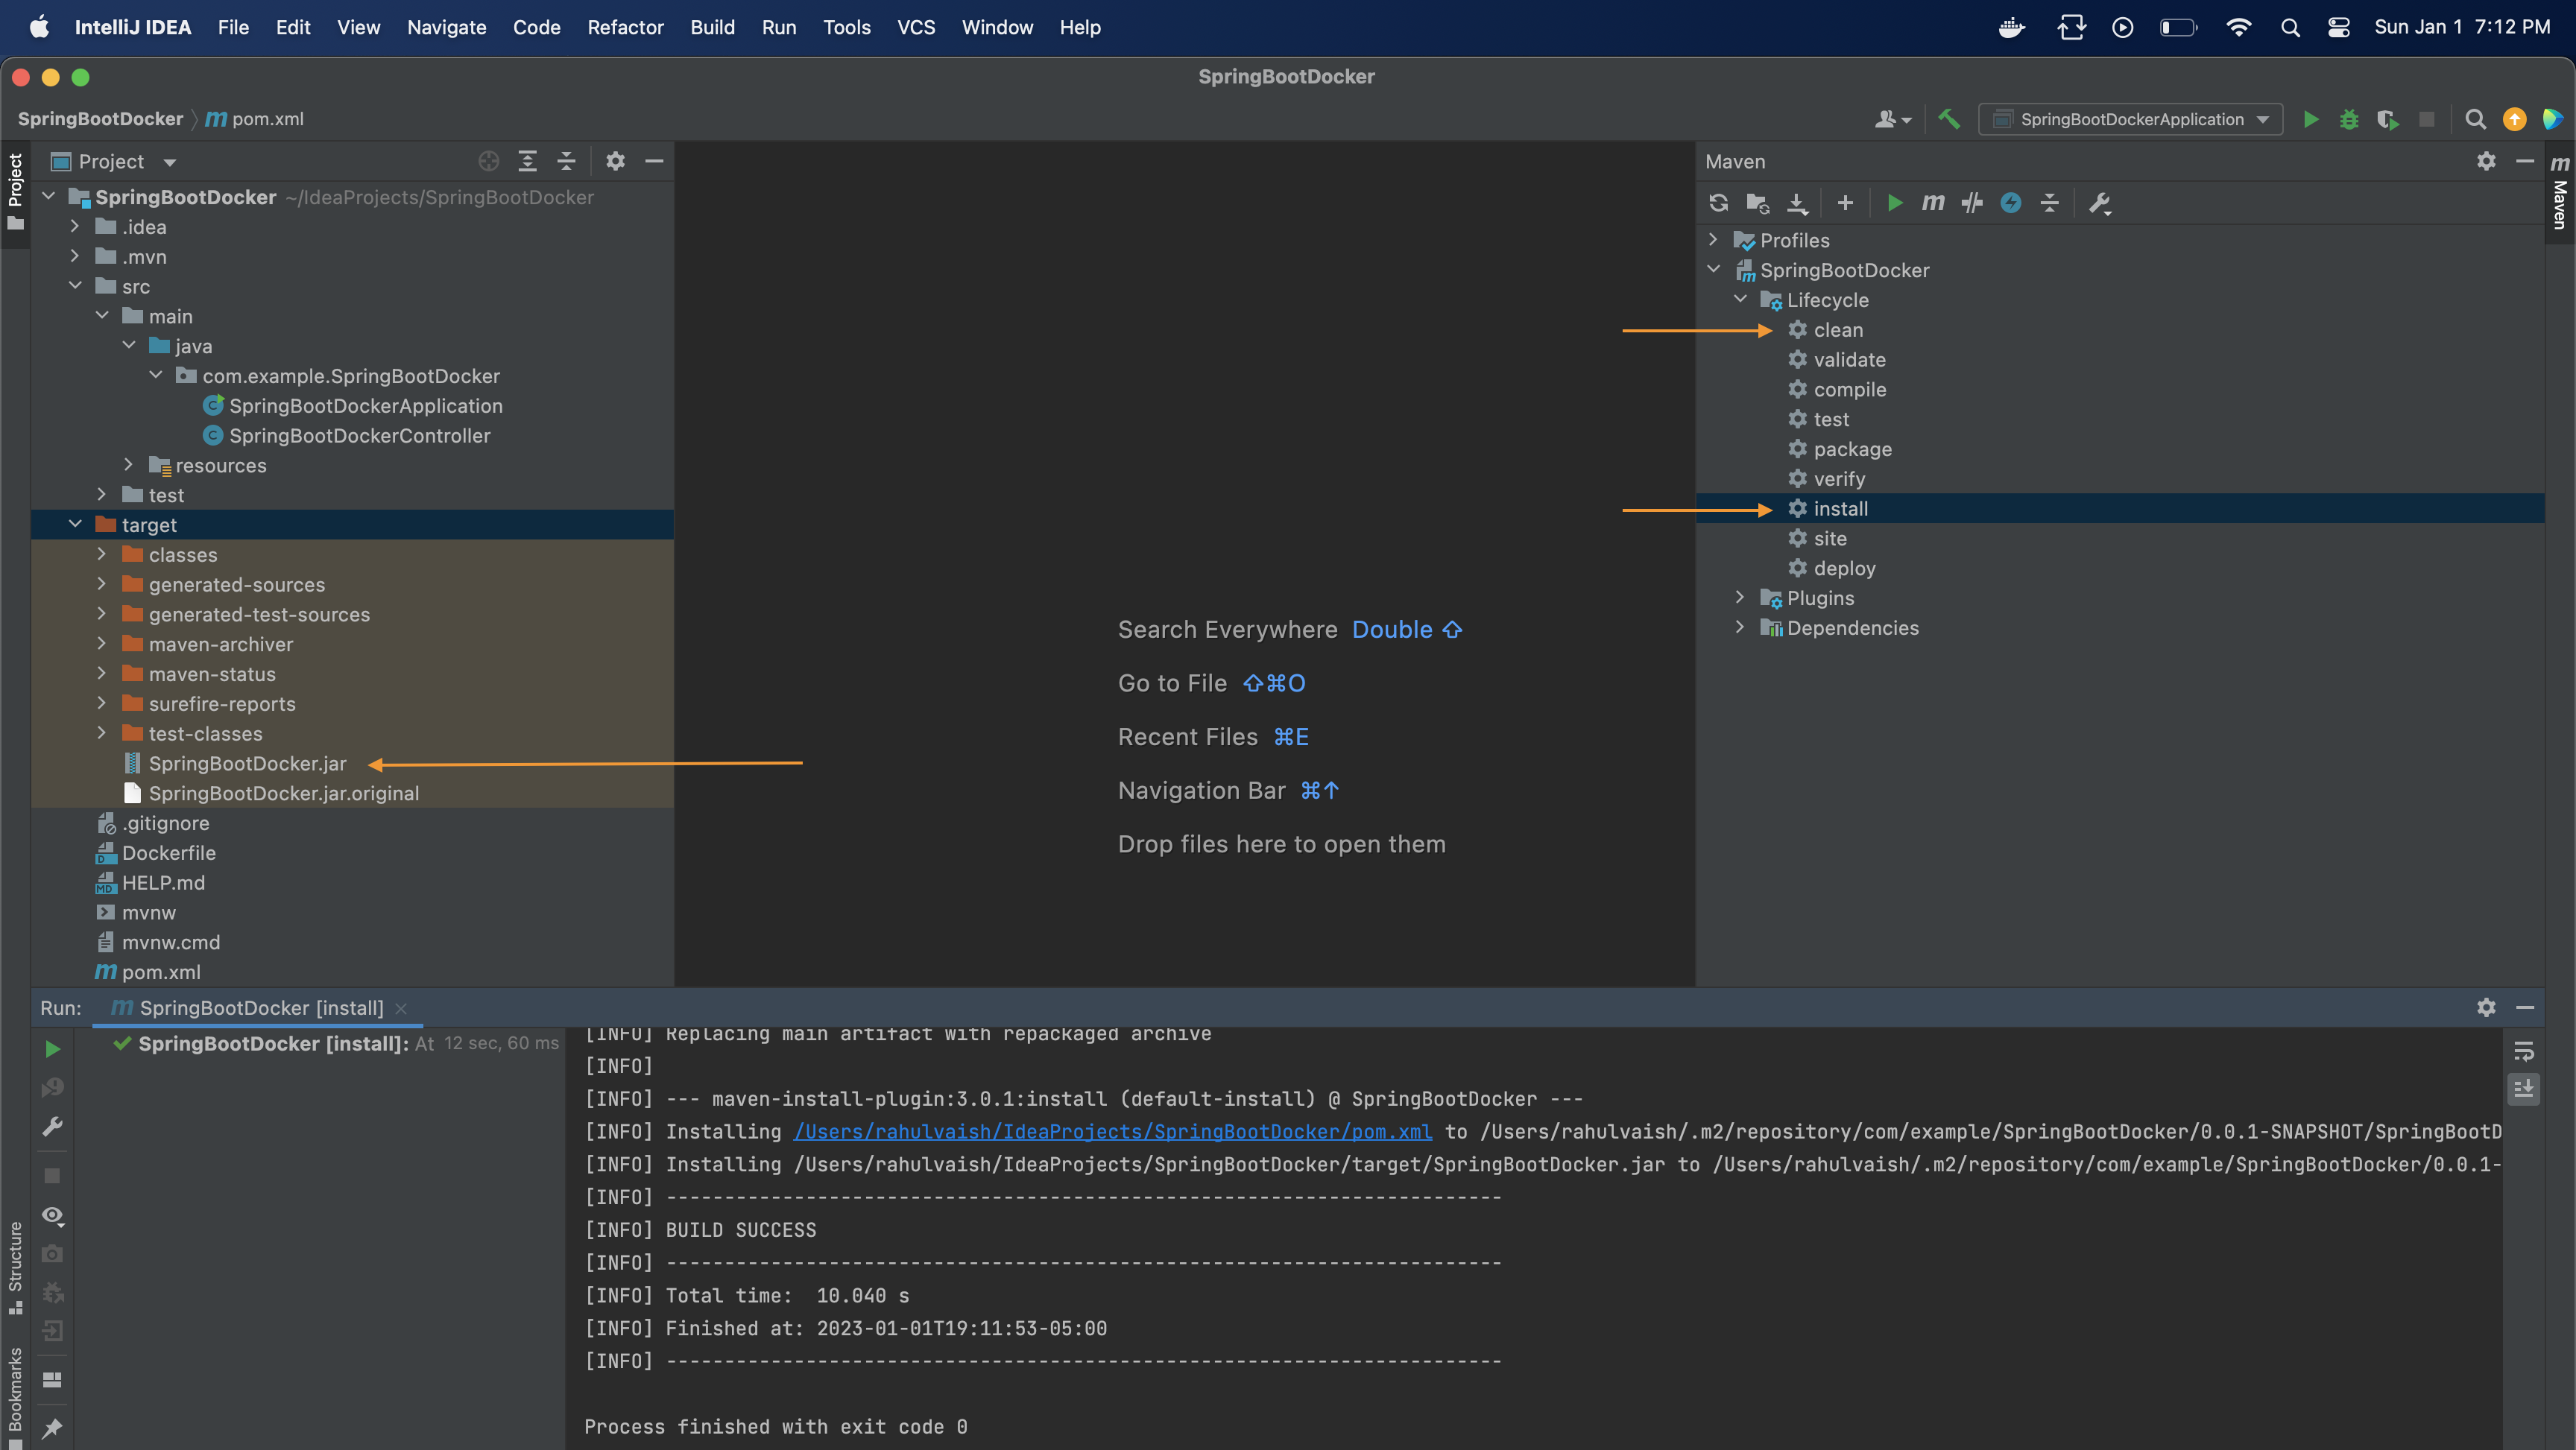Viewport: 2576px width, 1450px height.
Task: Run SpringBootDockerApplication with green play button
Action: pos(2310,119)
